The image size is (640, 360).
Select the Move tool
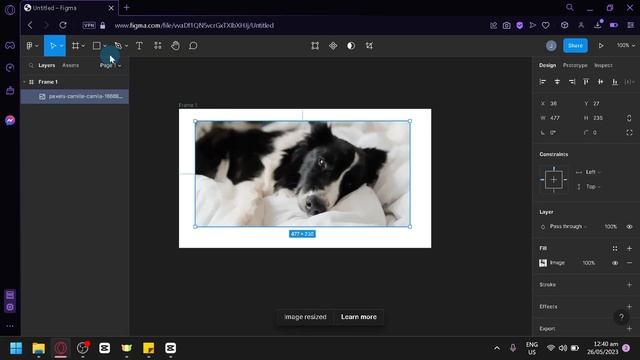52,46
